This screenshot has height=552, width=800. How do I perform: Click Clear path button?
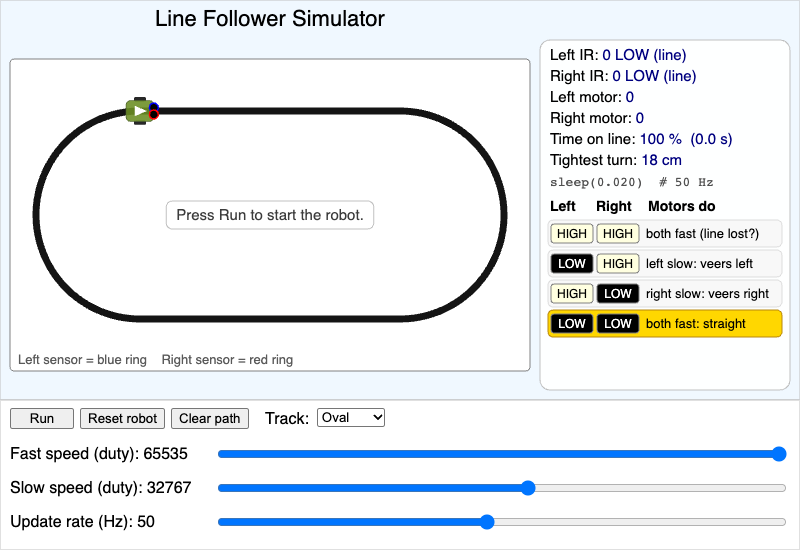coord(210,418)
